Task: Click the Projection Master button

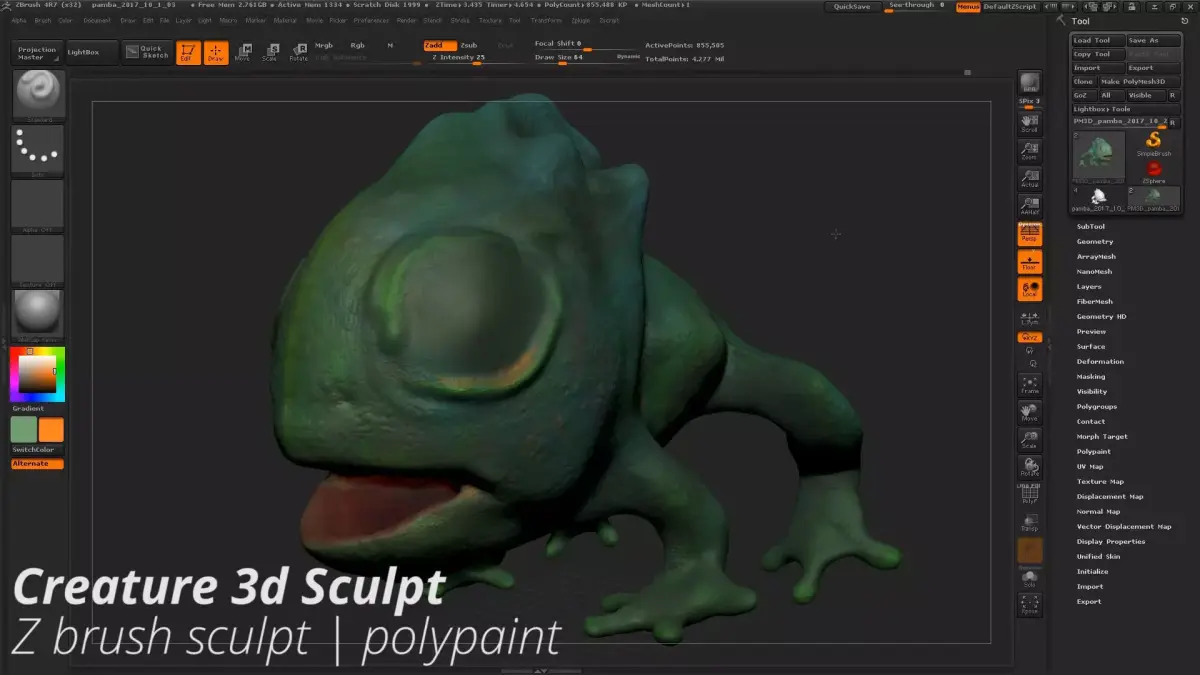Action: coord(37,53)
